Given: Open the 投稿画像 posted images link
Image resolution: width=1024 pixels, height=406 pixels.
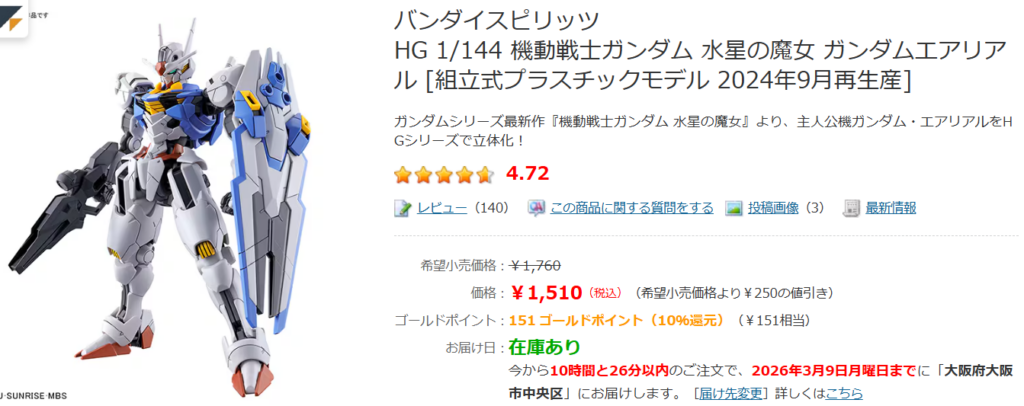Looking at the screenshot, I should coord(776,208).
